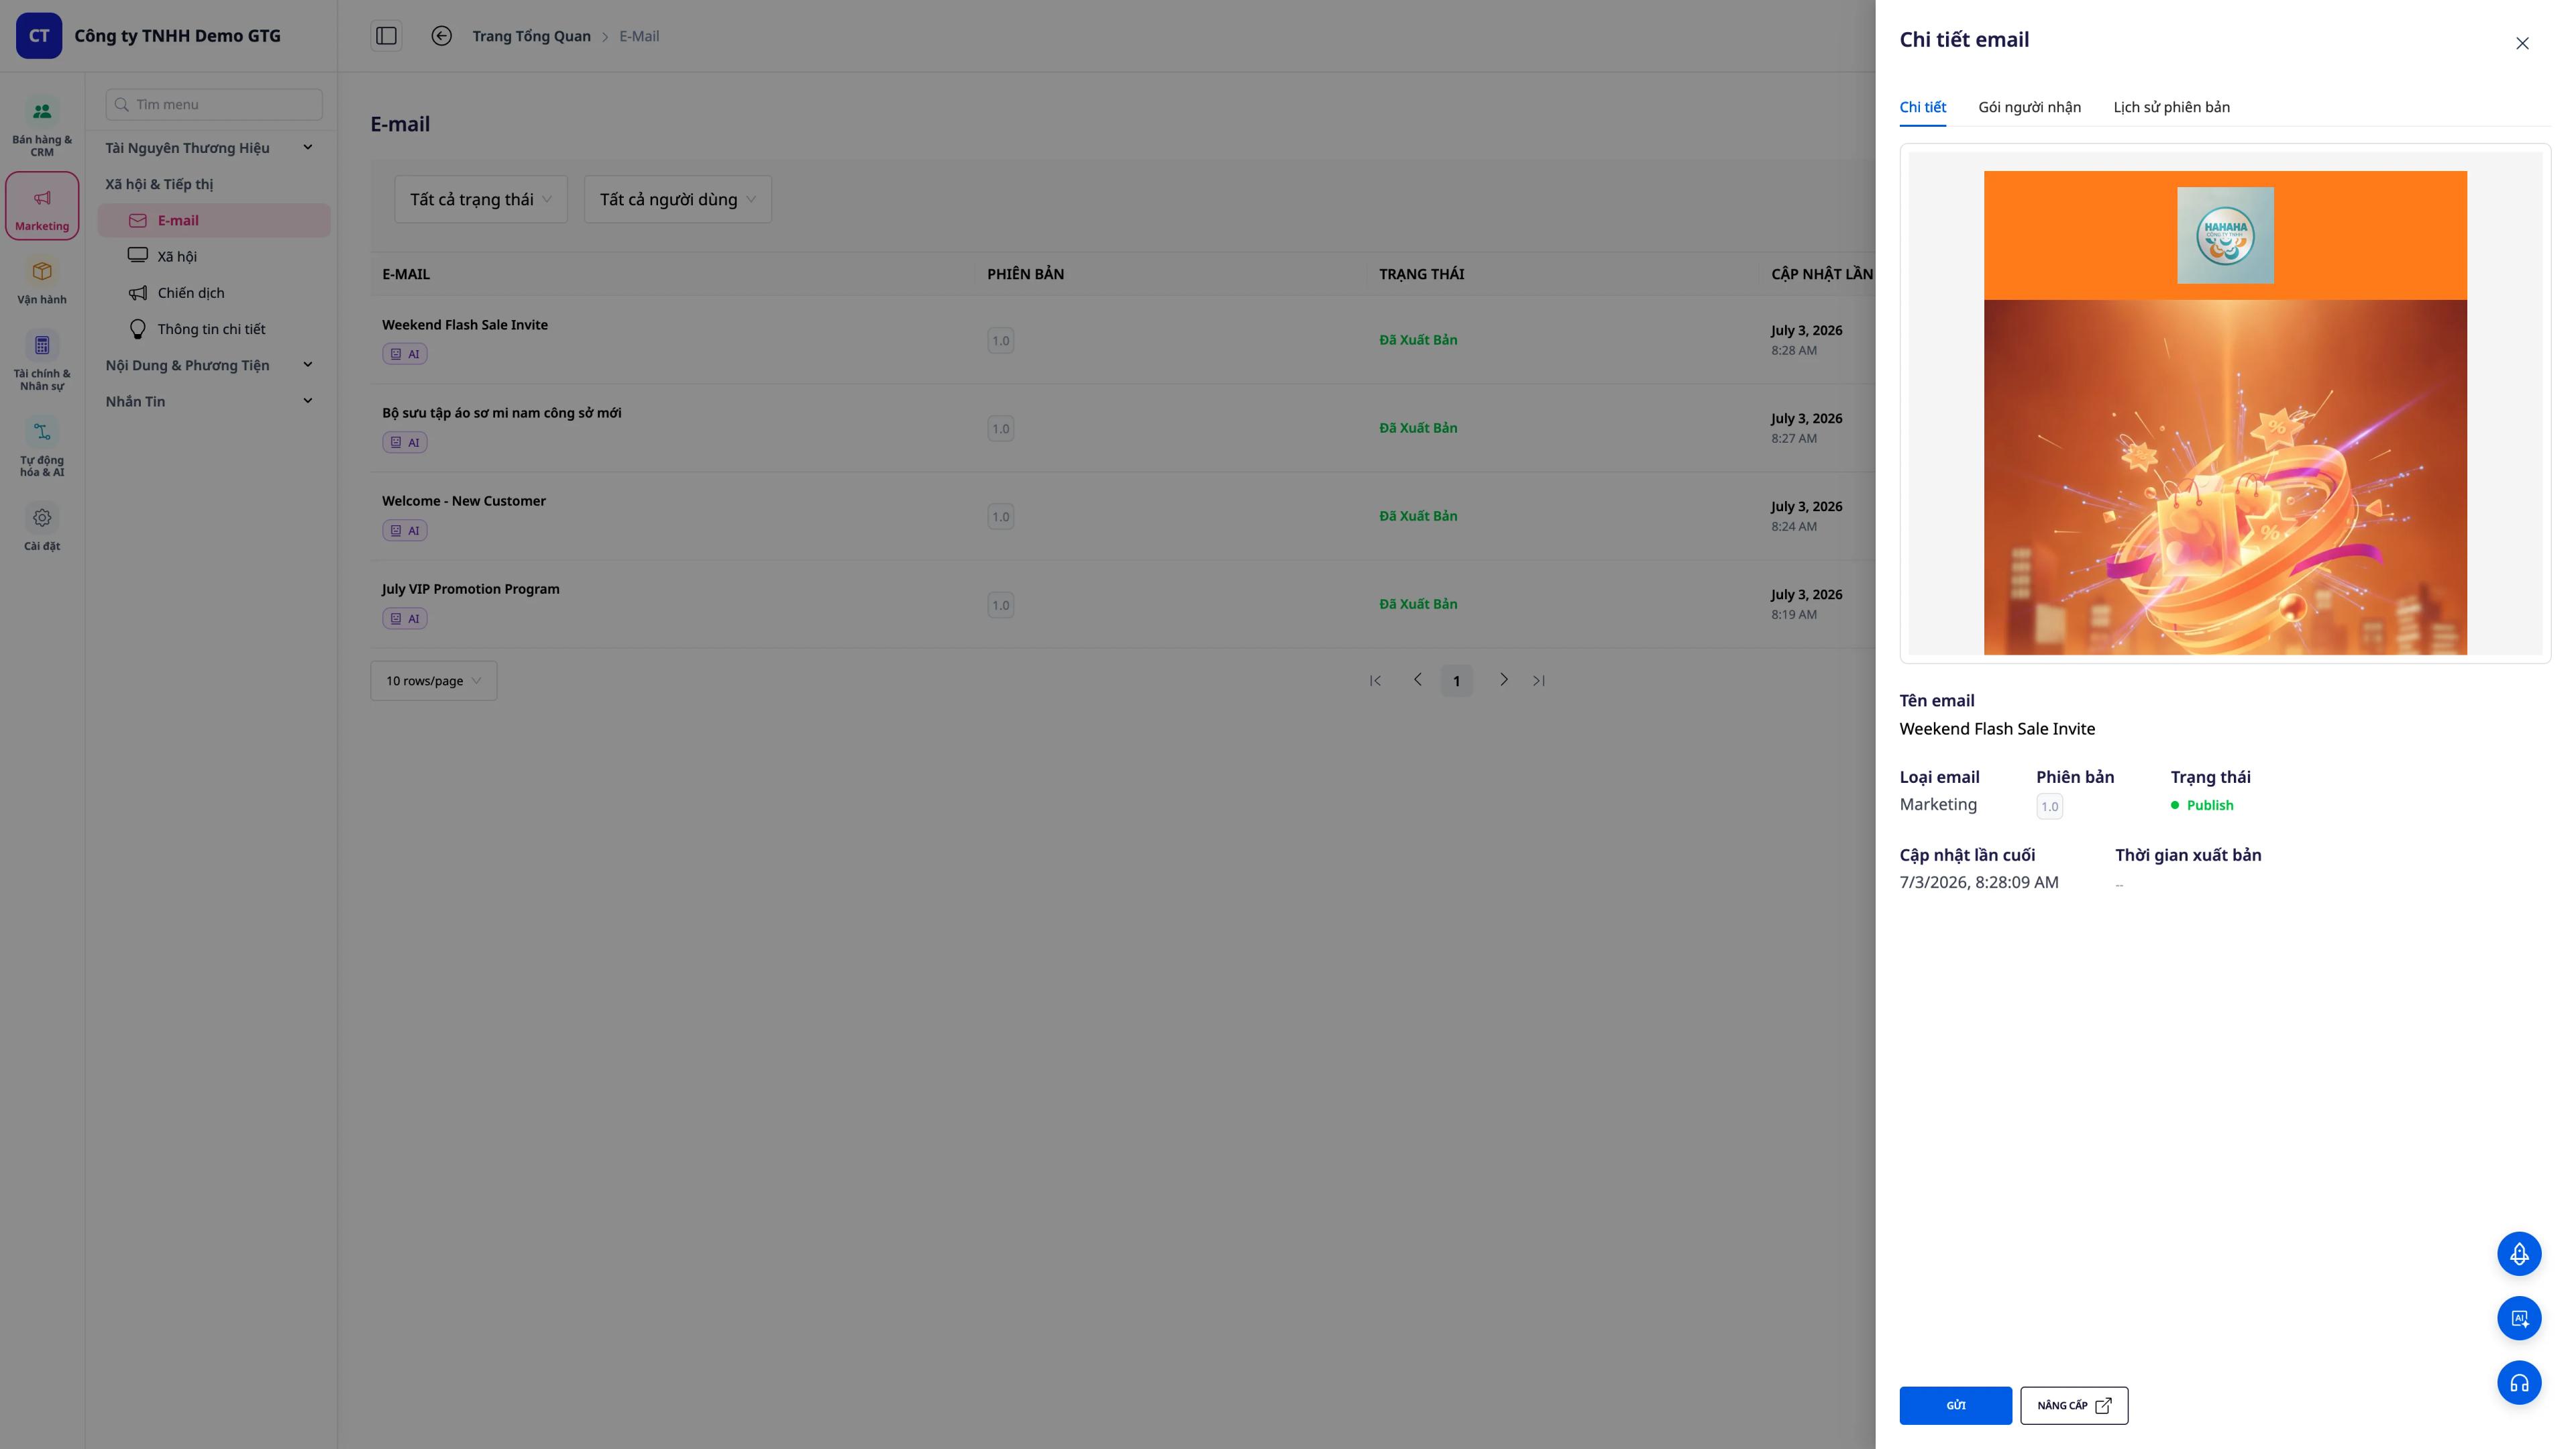Click the NÂNG CẤP button
Viewport: 2576px width, 1449px height.
pyautogui.click(x=2074, y=1405)
